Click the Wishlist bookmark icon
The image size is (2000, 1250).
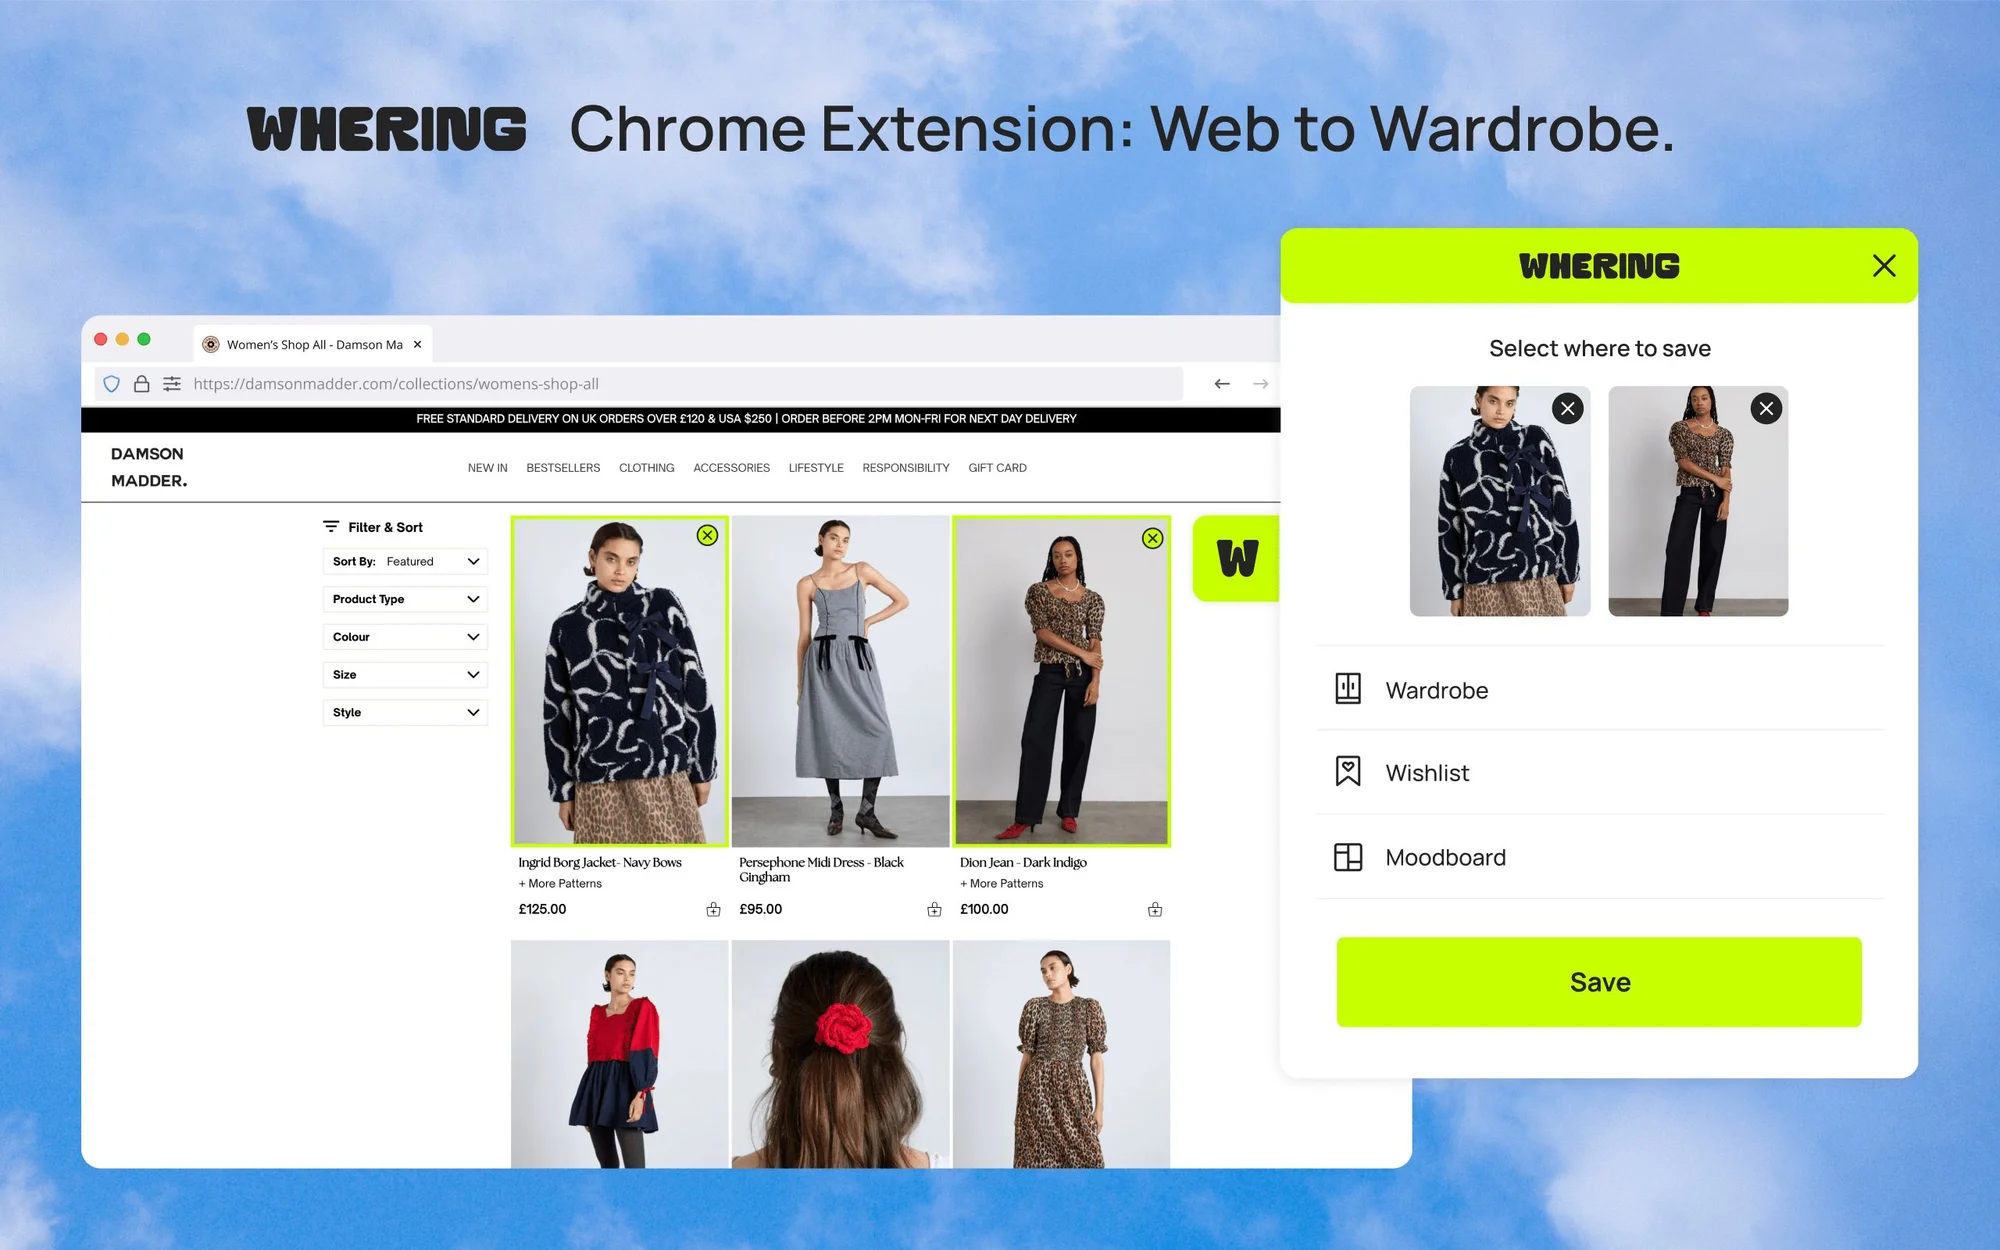(x=1346, y=772)
